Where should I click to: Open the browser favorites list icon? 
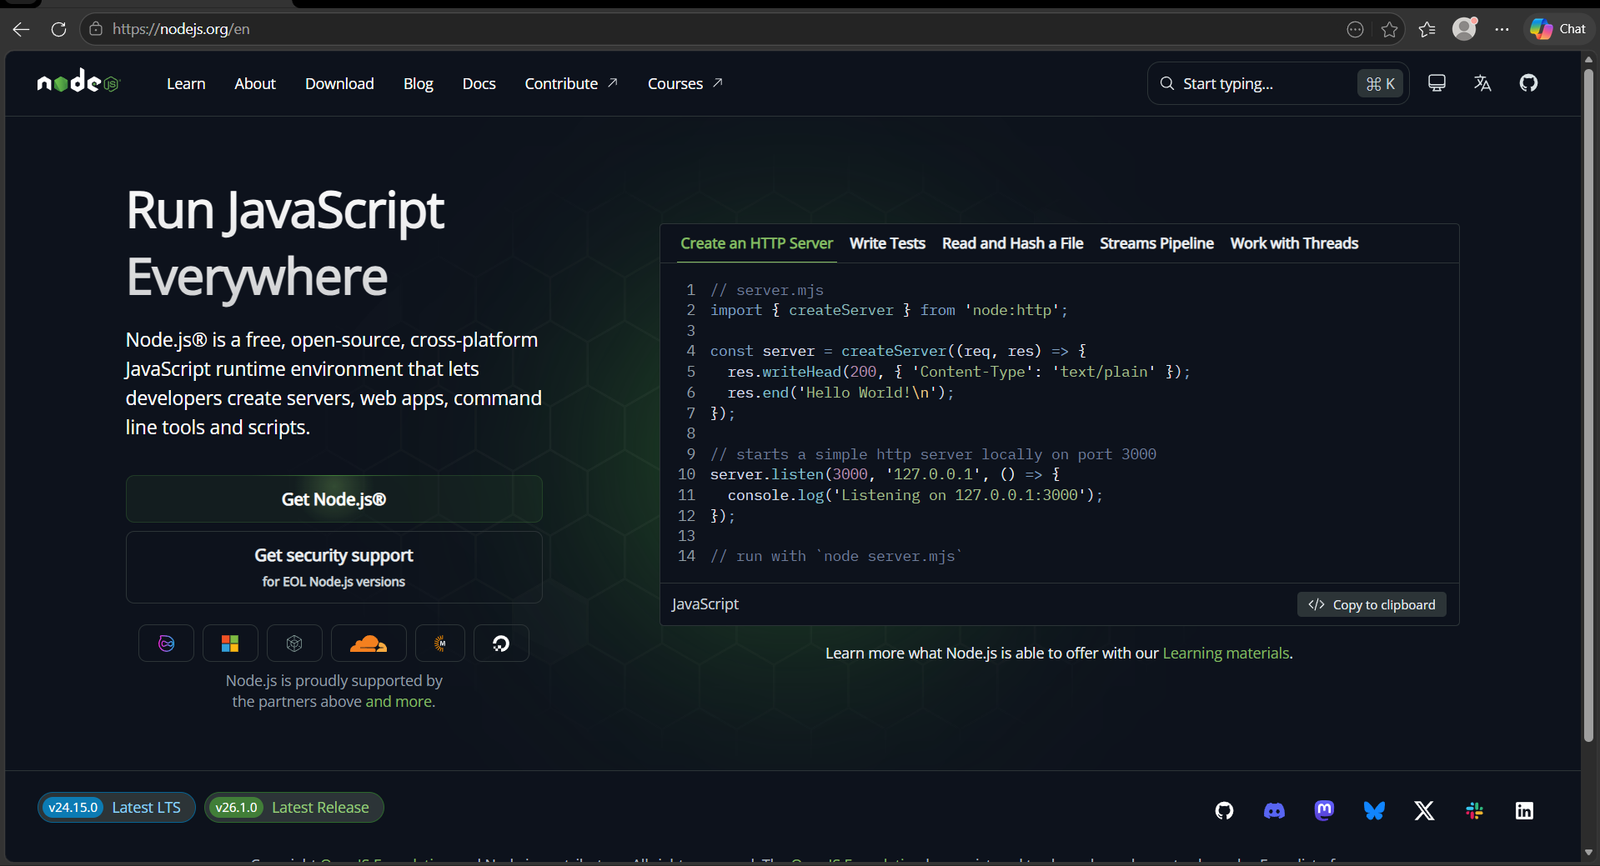click(1427, 29)
